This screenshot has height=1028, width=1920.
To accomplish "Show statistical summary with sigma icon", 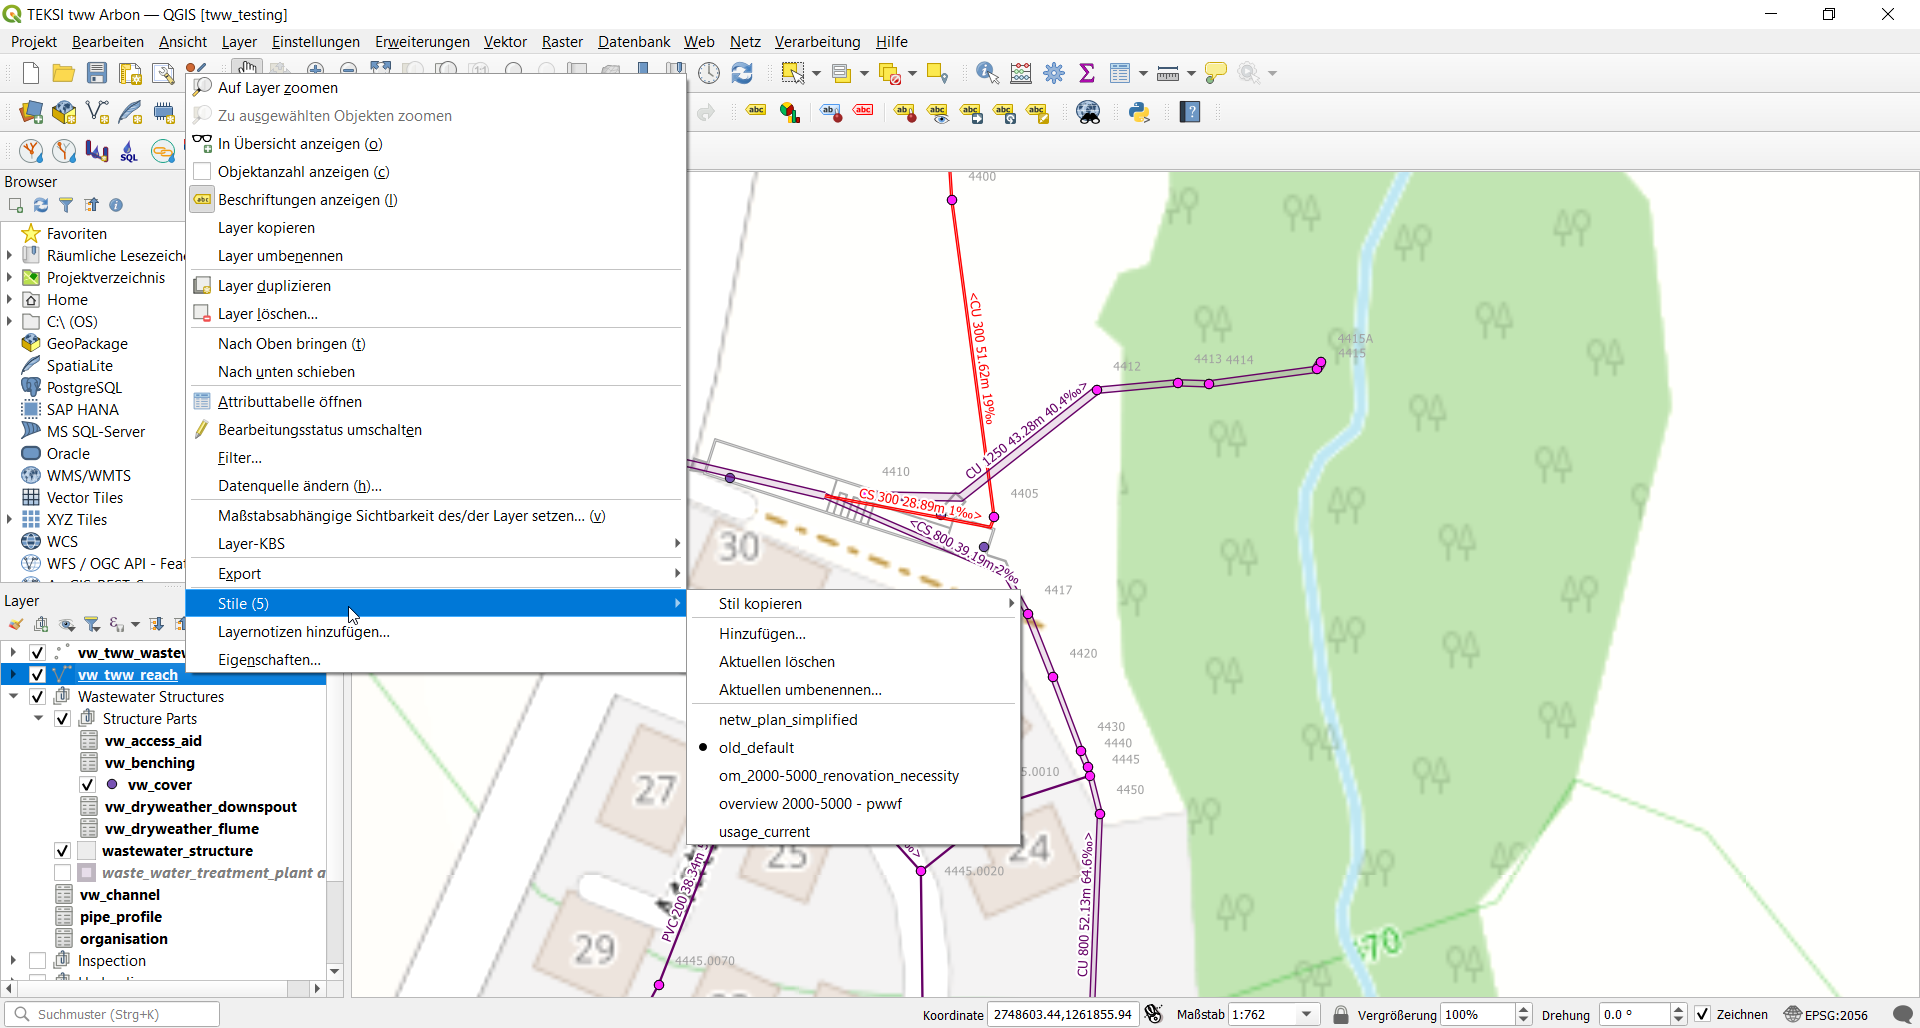I will (1087, 73).
